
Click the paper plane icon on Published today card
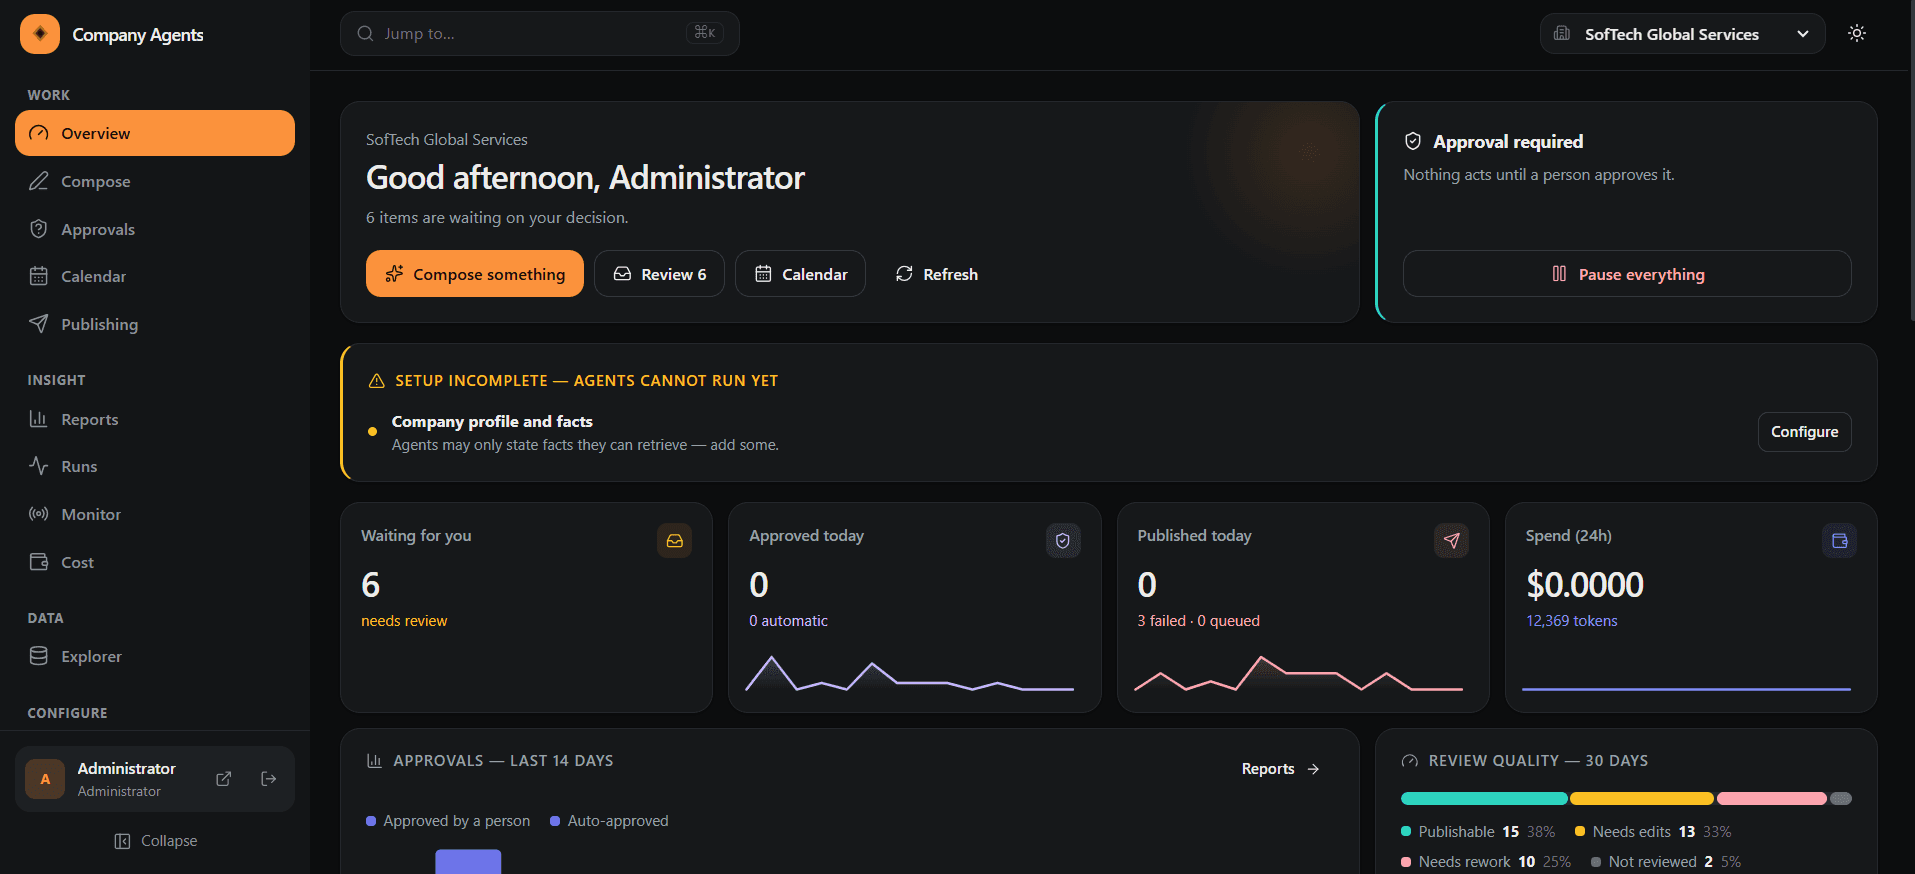tap(1451, 541)
